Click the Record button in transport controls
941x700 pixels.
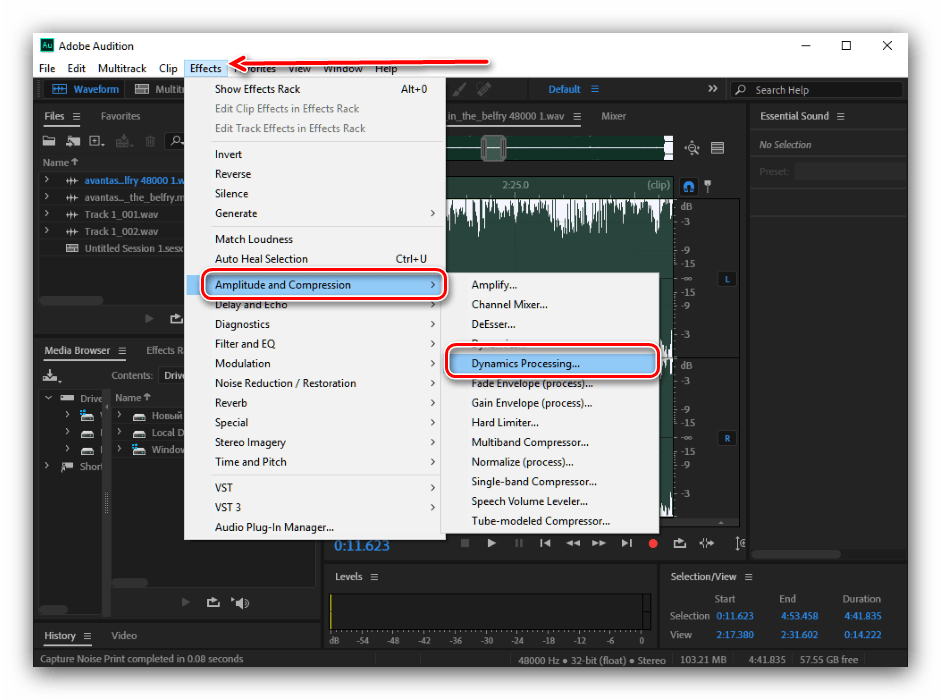click(653, 543)
